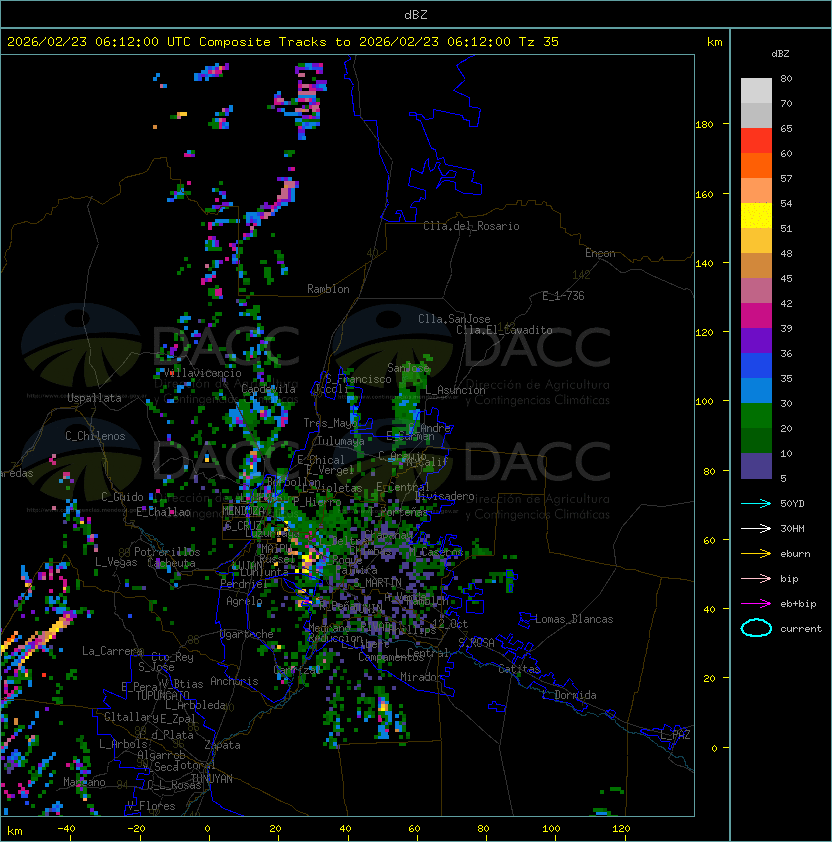Click the 'V_Flores' place label
832x842 pixels.
(151, 806)
